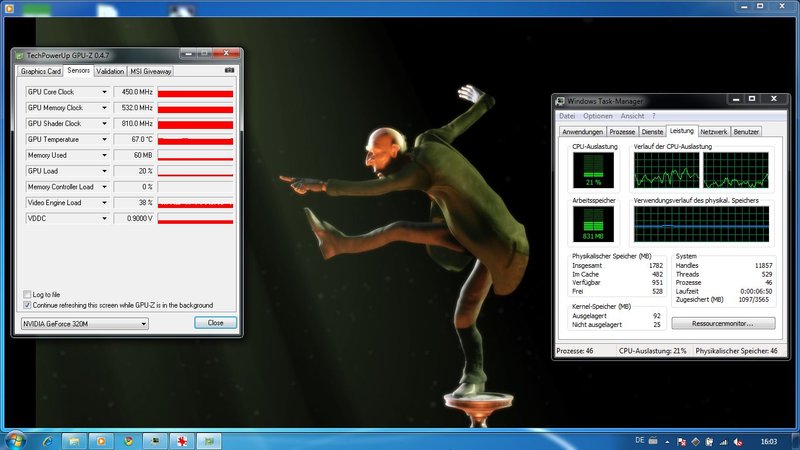Click the physical memory usage history graph
The height and width of the screenshot is (450, 800).
tap(701, 224)
